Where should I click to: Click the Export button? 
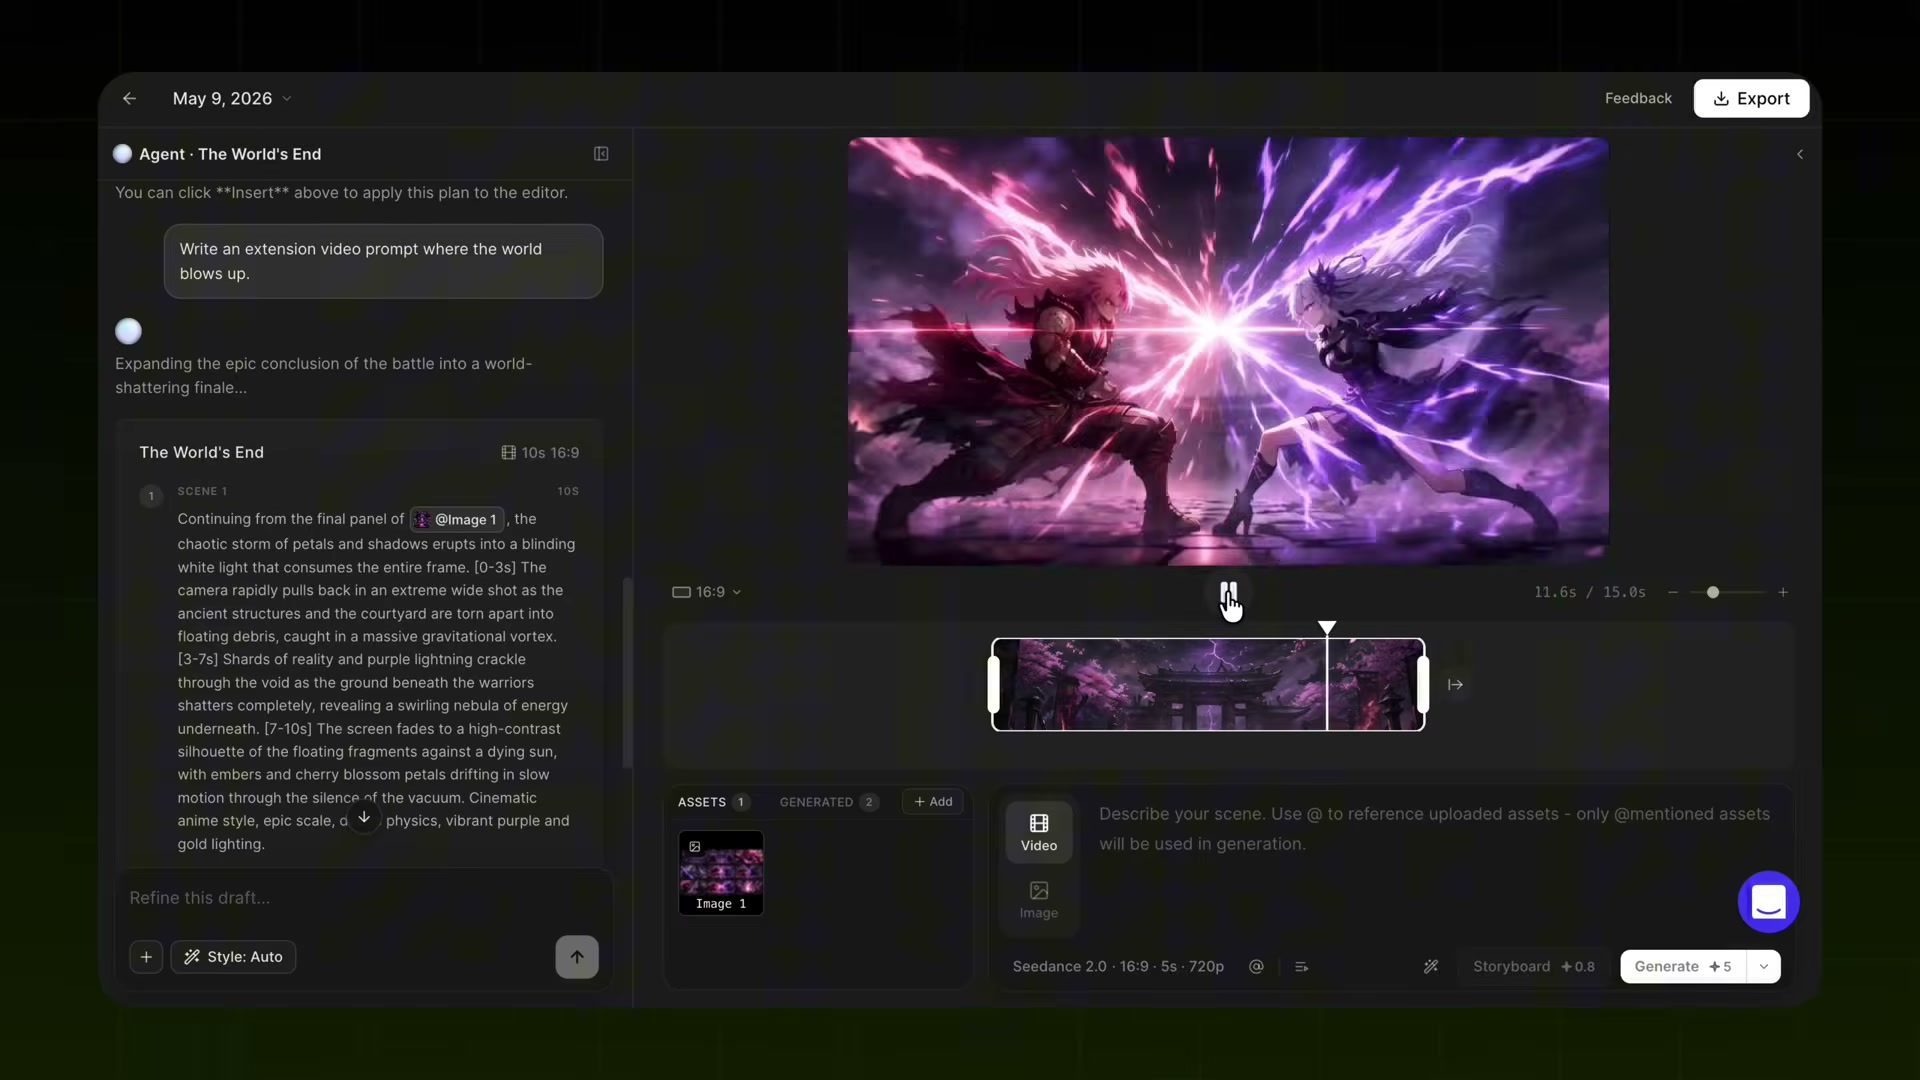click(x=1751, y=98)
